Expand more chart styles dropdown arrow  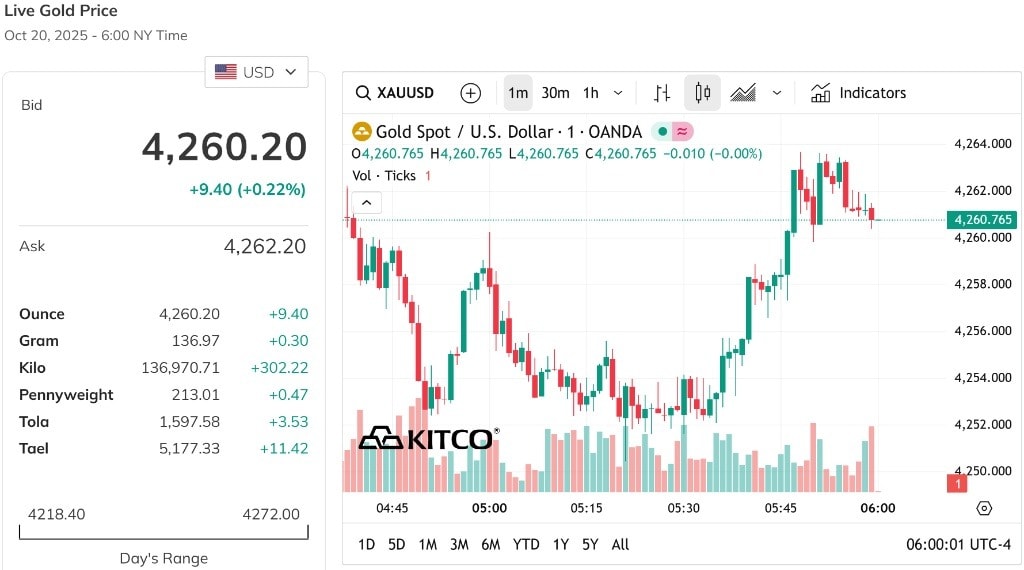pyautogui.click(x=777, y=93)
